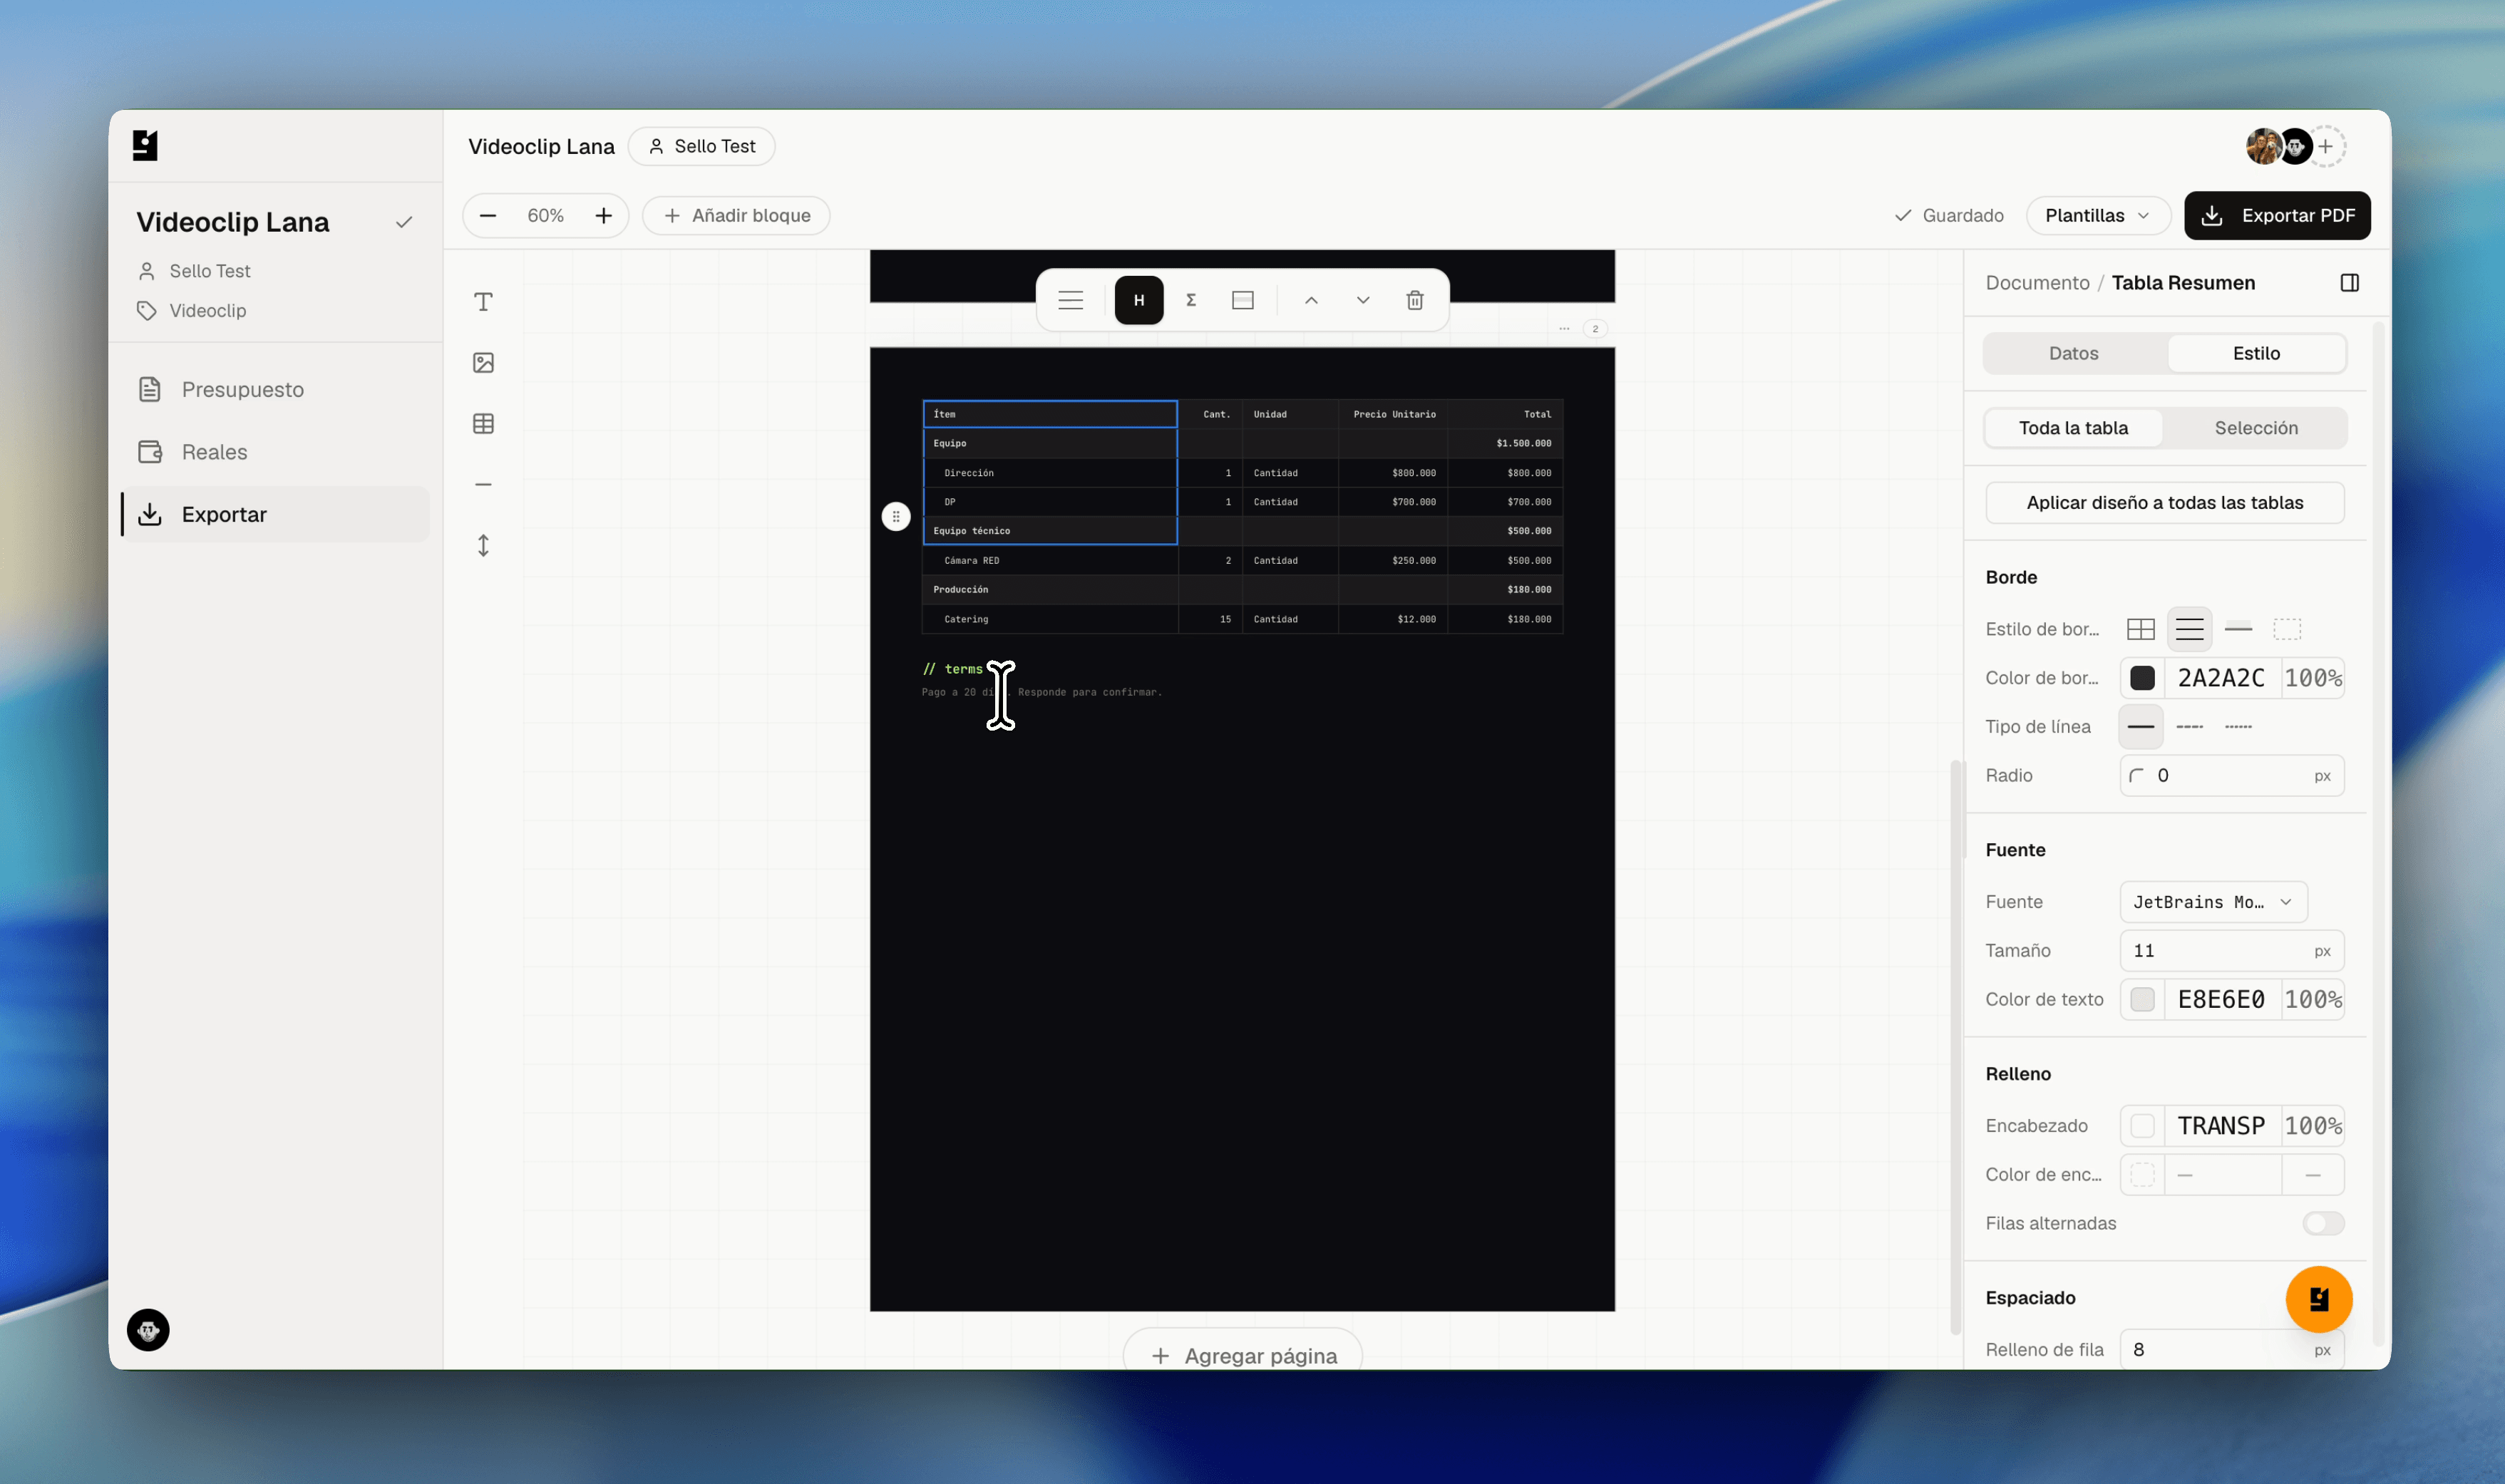This screenshot has width=2505, height=1484.
Task: Switch to the Datos tab
Action: (x=2074, y=353)
